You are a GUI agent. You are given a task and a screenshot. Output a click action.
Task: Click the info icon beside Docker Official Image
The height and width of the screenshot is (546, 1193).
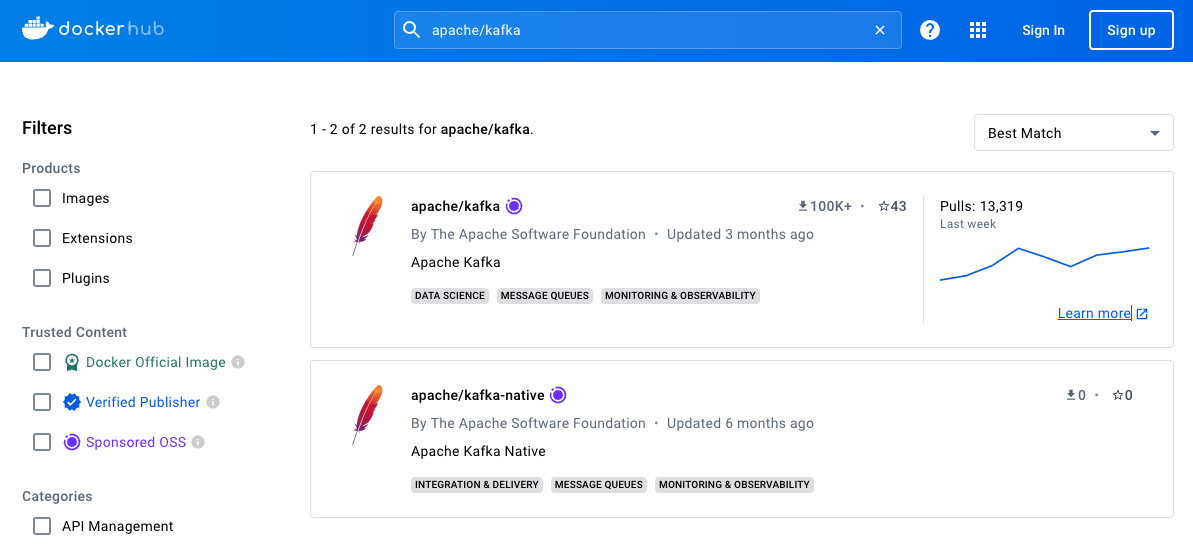pyautogui.click(x=238, y=362)
